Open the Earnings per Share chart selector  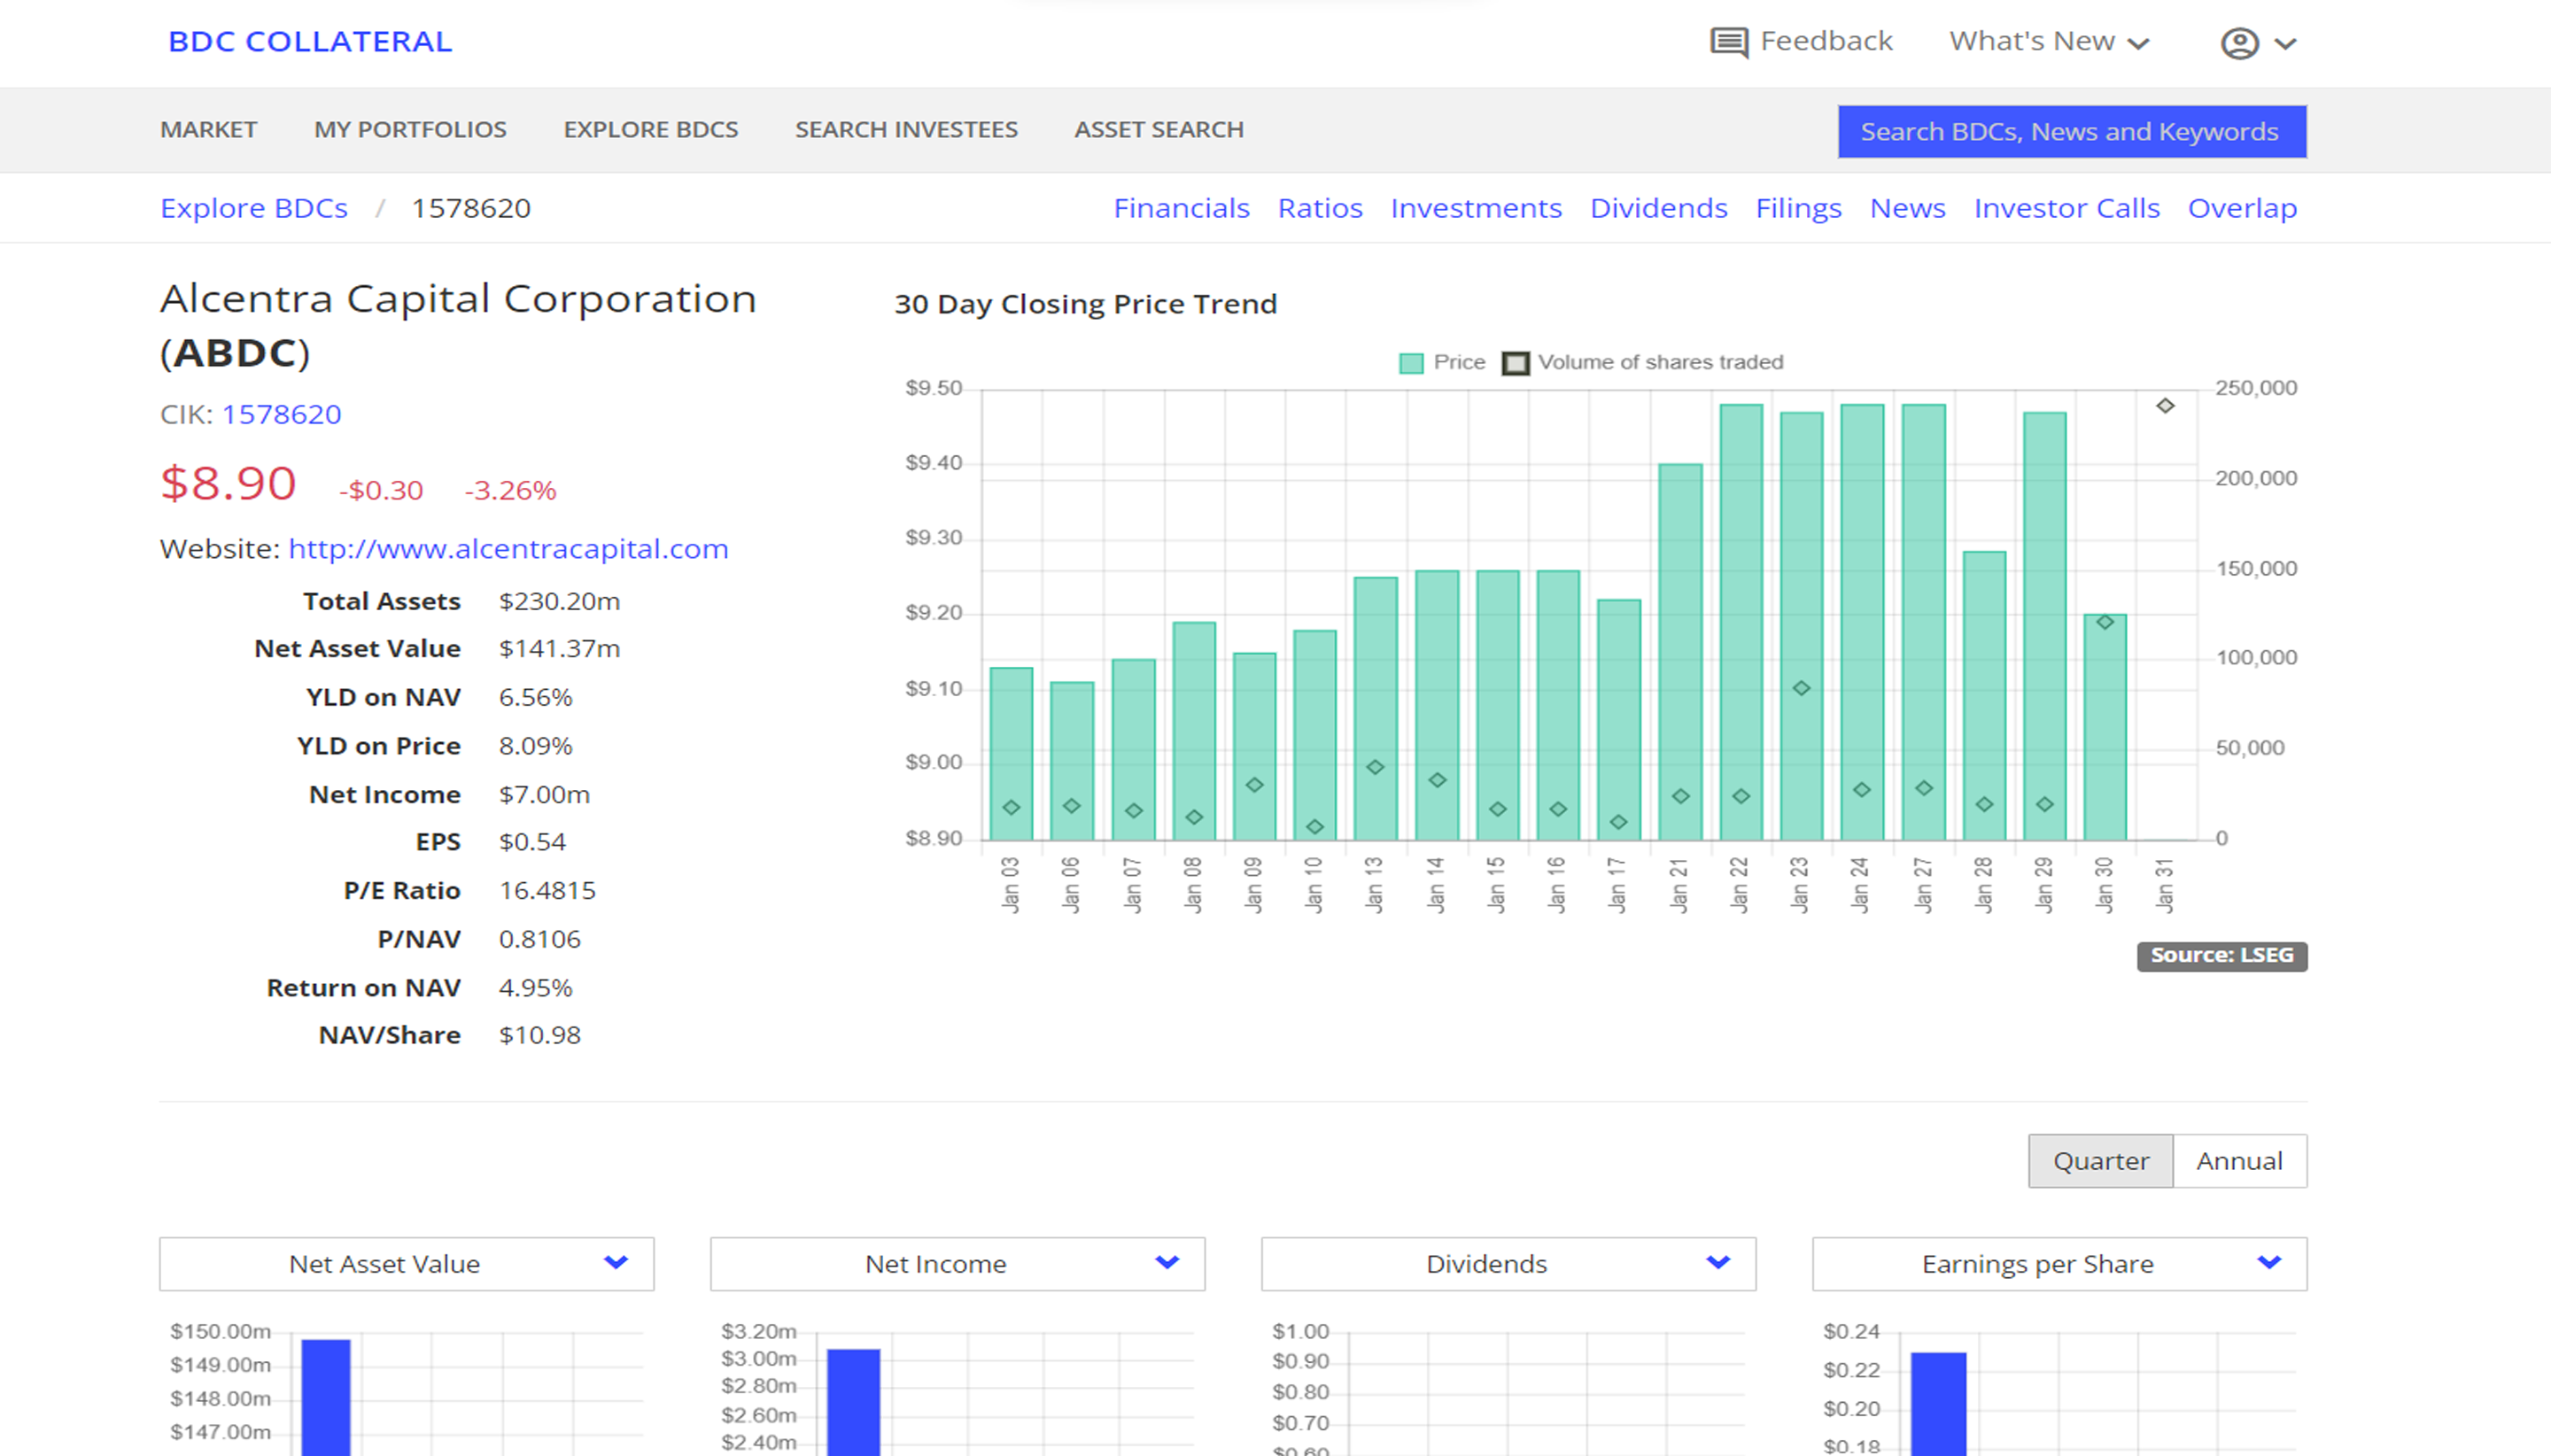(2059, 1264)
